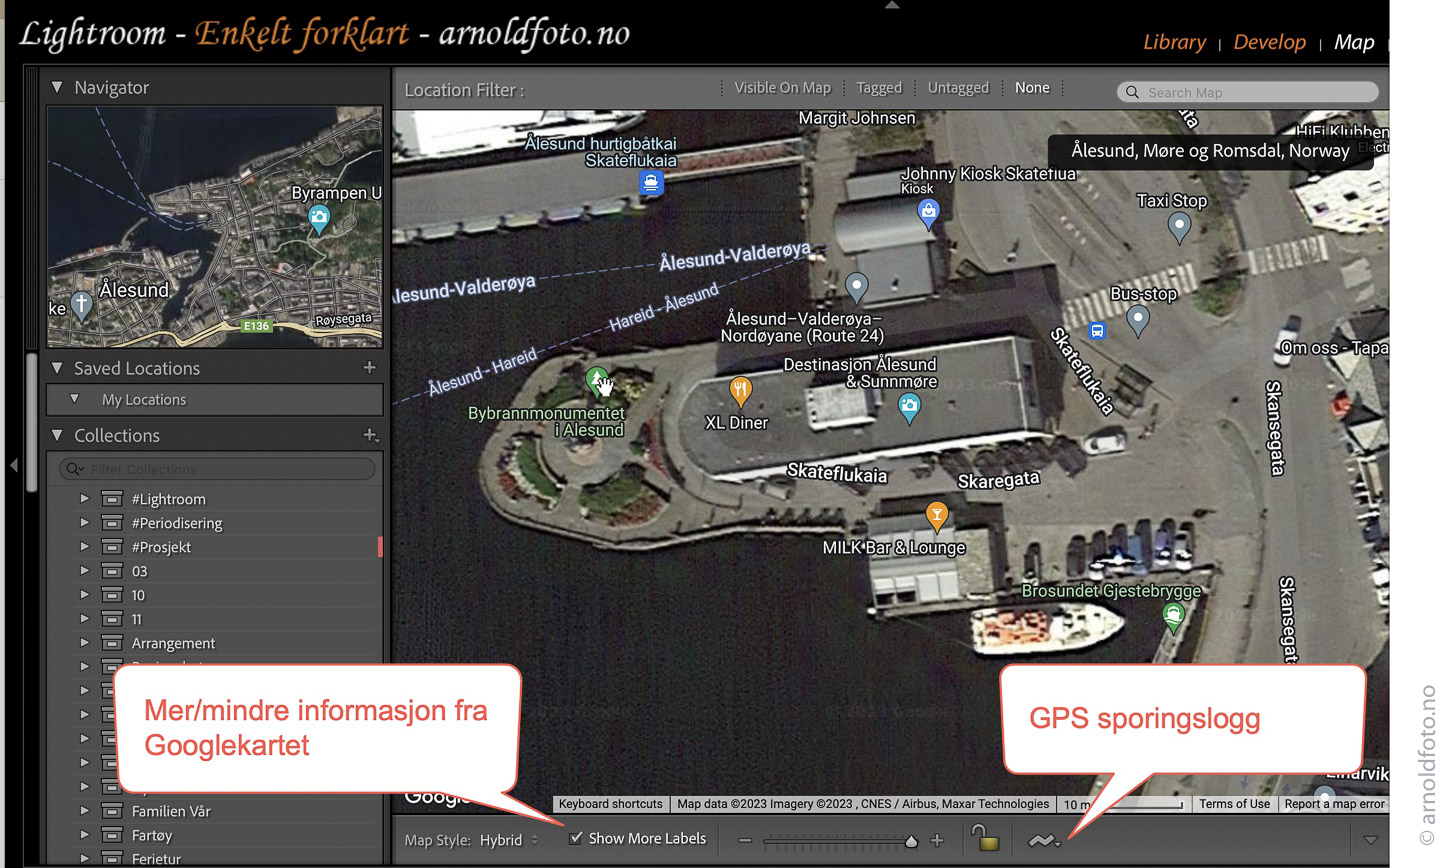Toggle the Show More Labels checkbox
Screen dimensions: 1440x868
(576, 838)
